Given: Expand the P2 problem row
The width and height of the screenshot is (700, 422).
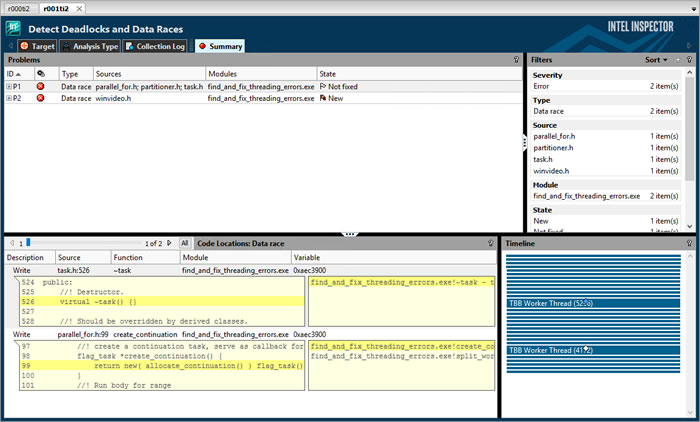Looking at the screenshot, I should pyautogui.click(x=9, y=98).
